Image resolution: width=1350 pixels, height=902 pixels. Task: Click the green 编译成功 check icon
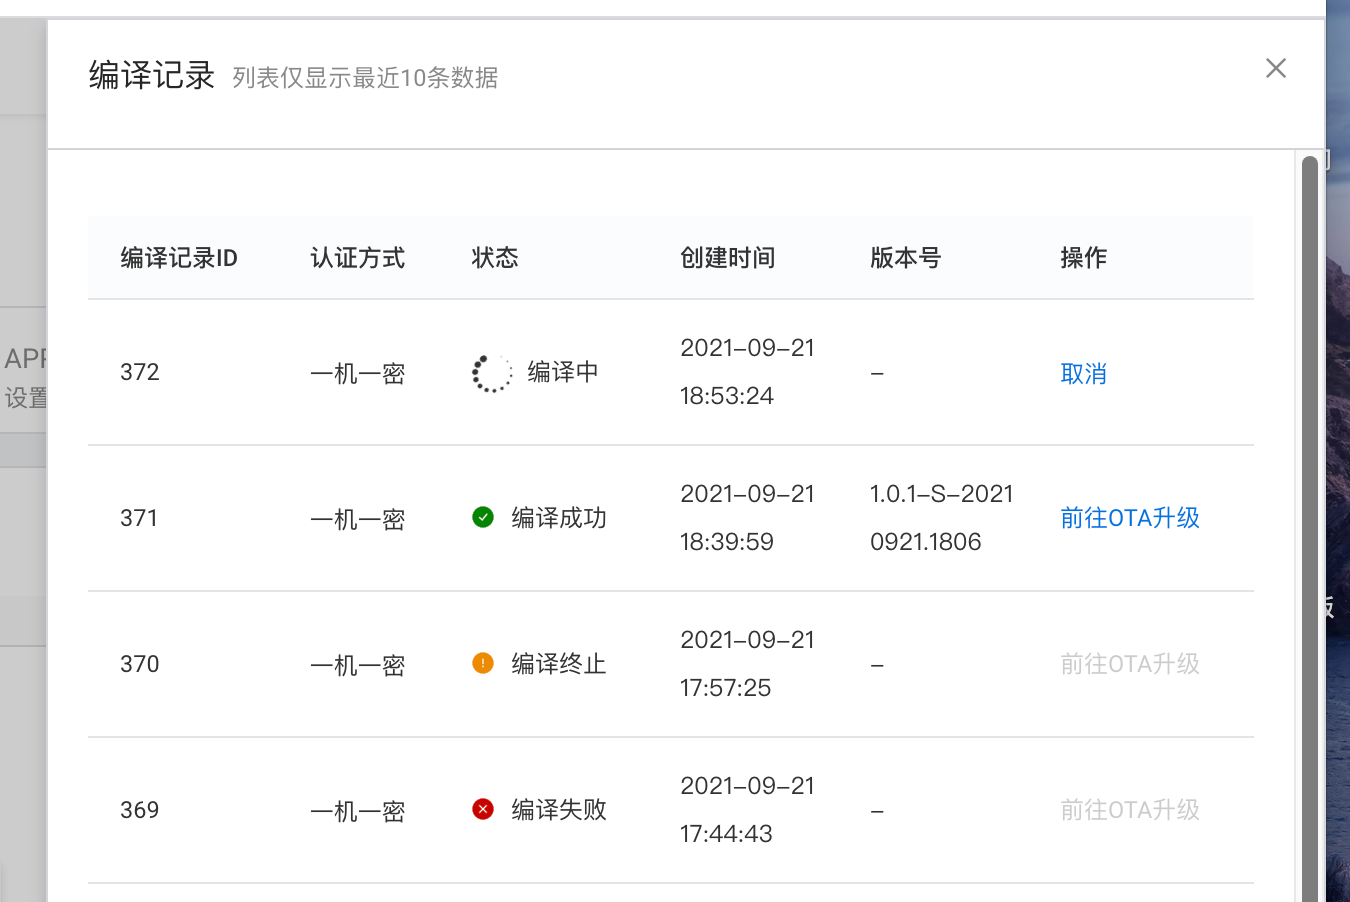(x=483, y=517)
